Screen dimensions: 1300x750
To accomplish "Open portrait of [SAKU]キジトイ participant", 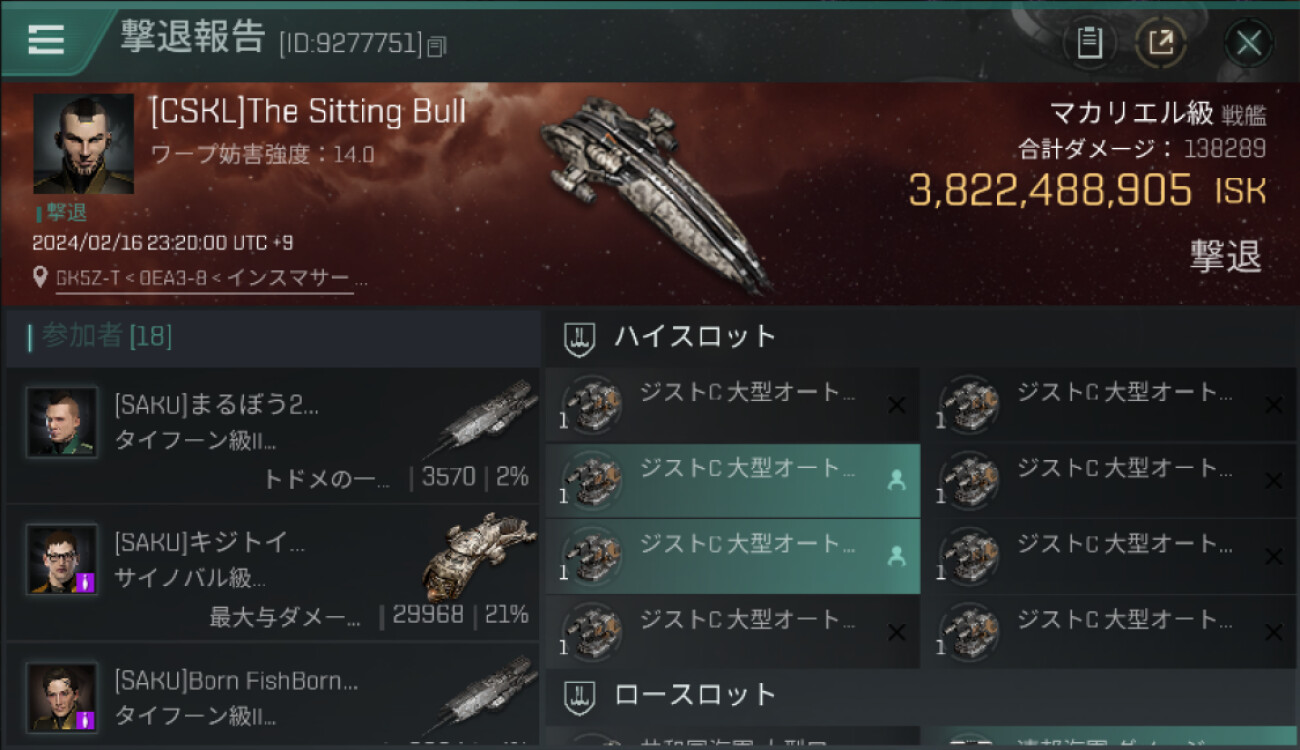I will 62,559.
